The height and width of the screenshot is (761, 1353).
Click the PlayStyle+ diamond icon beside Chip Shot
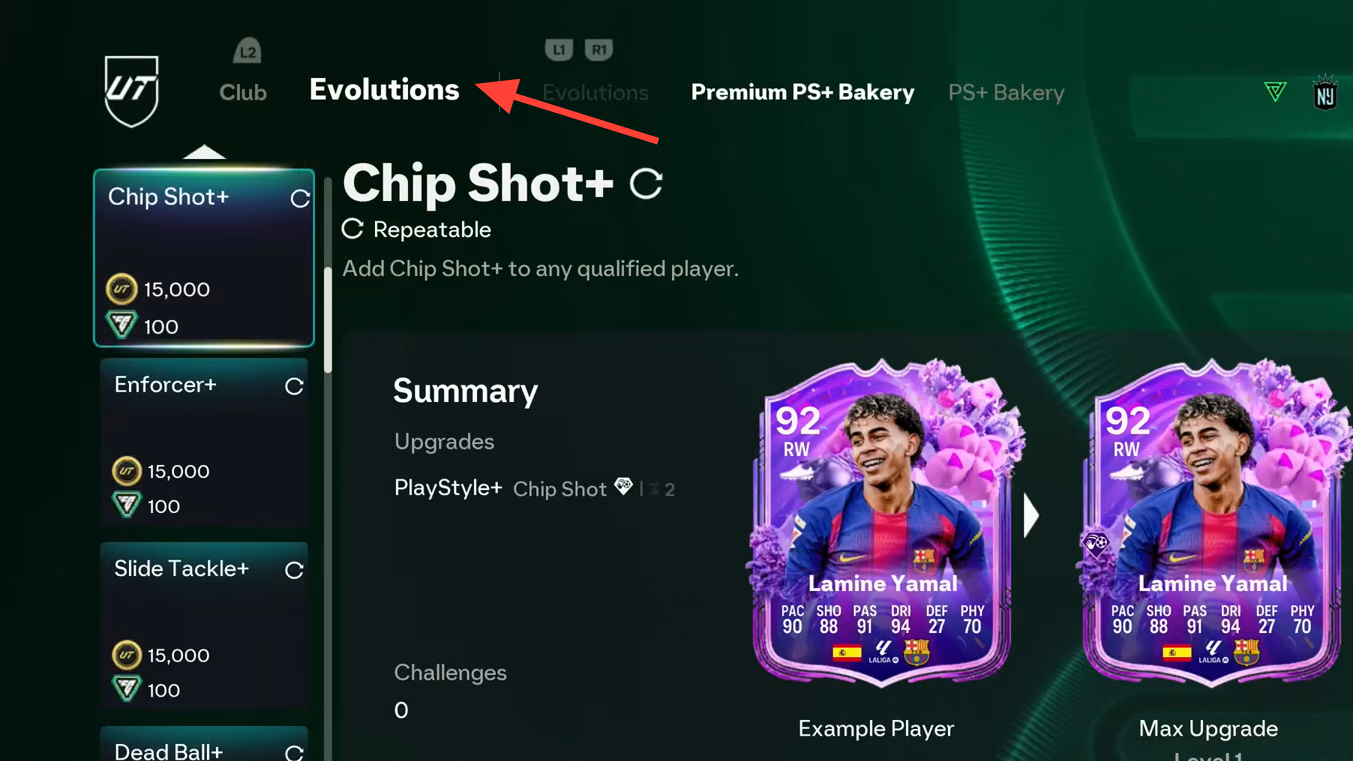(x=624, y=487)
